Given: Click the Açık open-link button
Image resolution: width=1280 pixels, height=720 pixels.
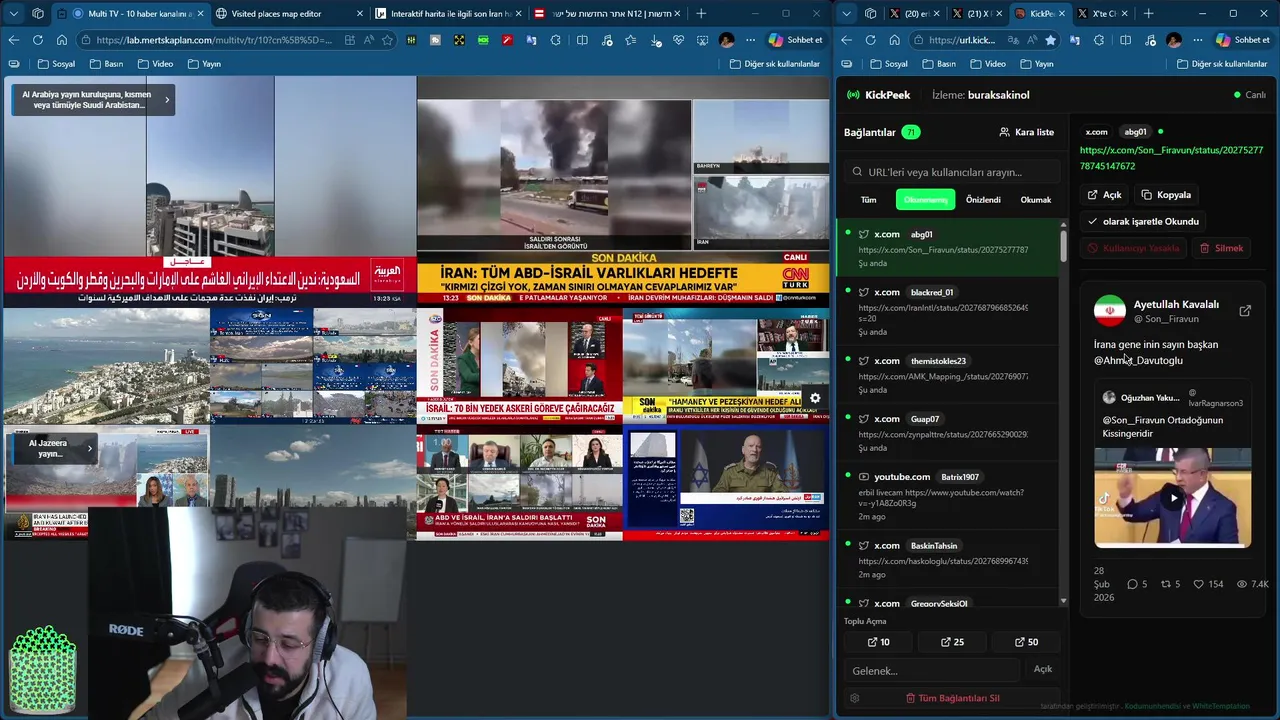Looking at the screenshot, I should point(1105,195).
